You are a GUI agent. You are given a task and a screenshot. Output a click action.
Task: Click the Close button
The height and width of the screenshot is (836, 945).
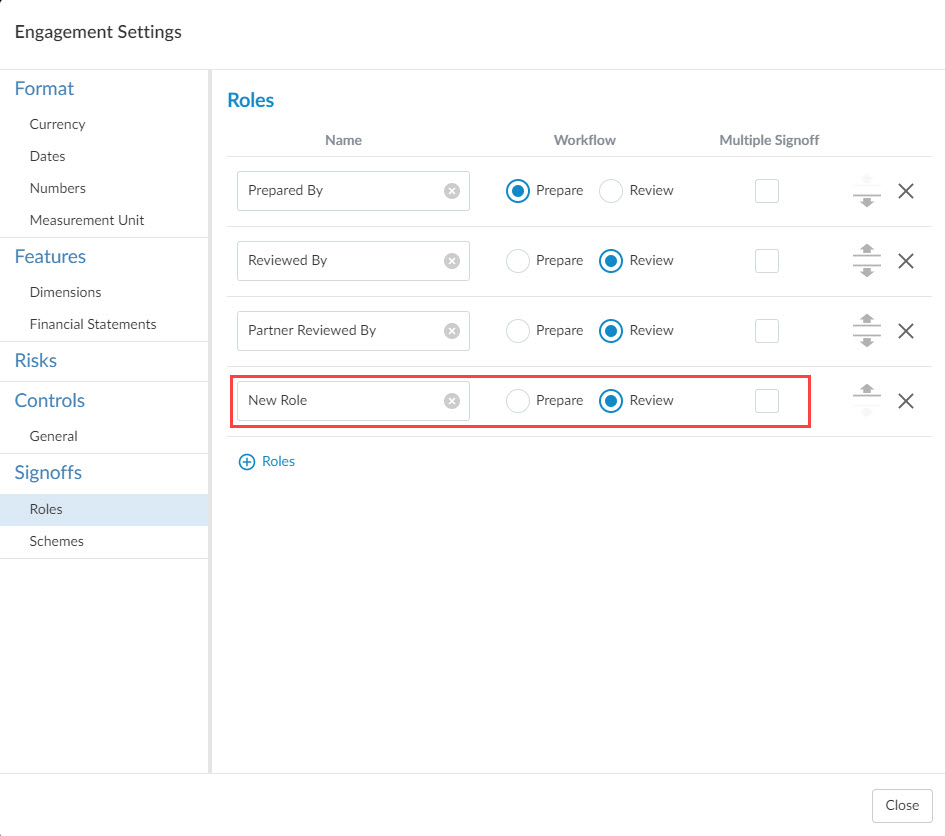pos(901,805)
